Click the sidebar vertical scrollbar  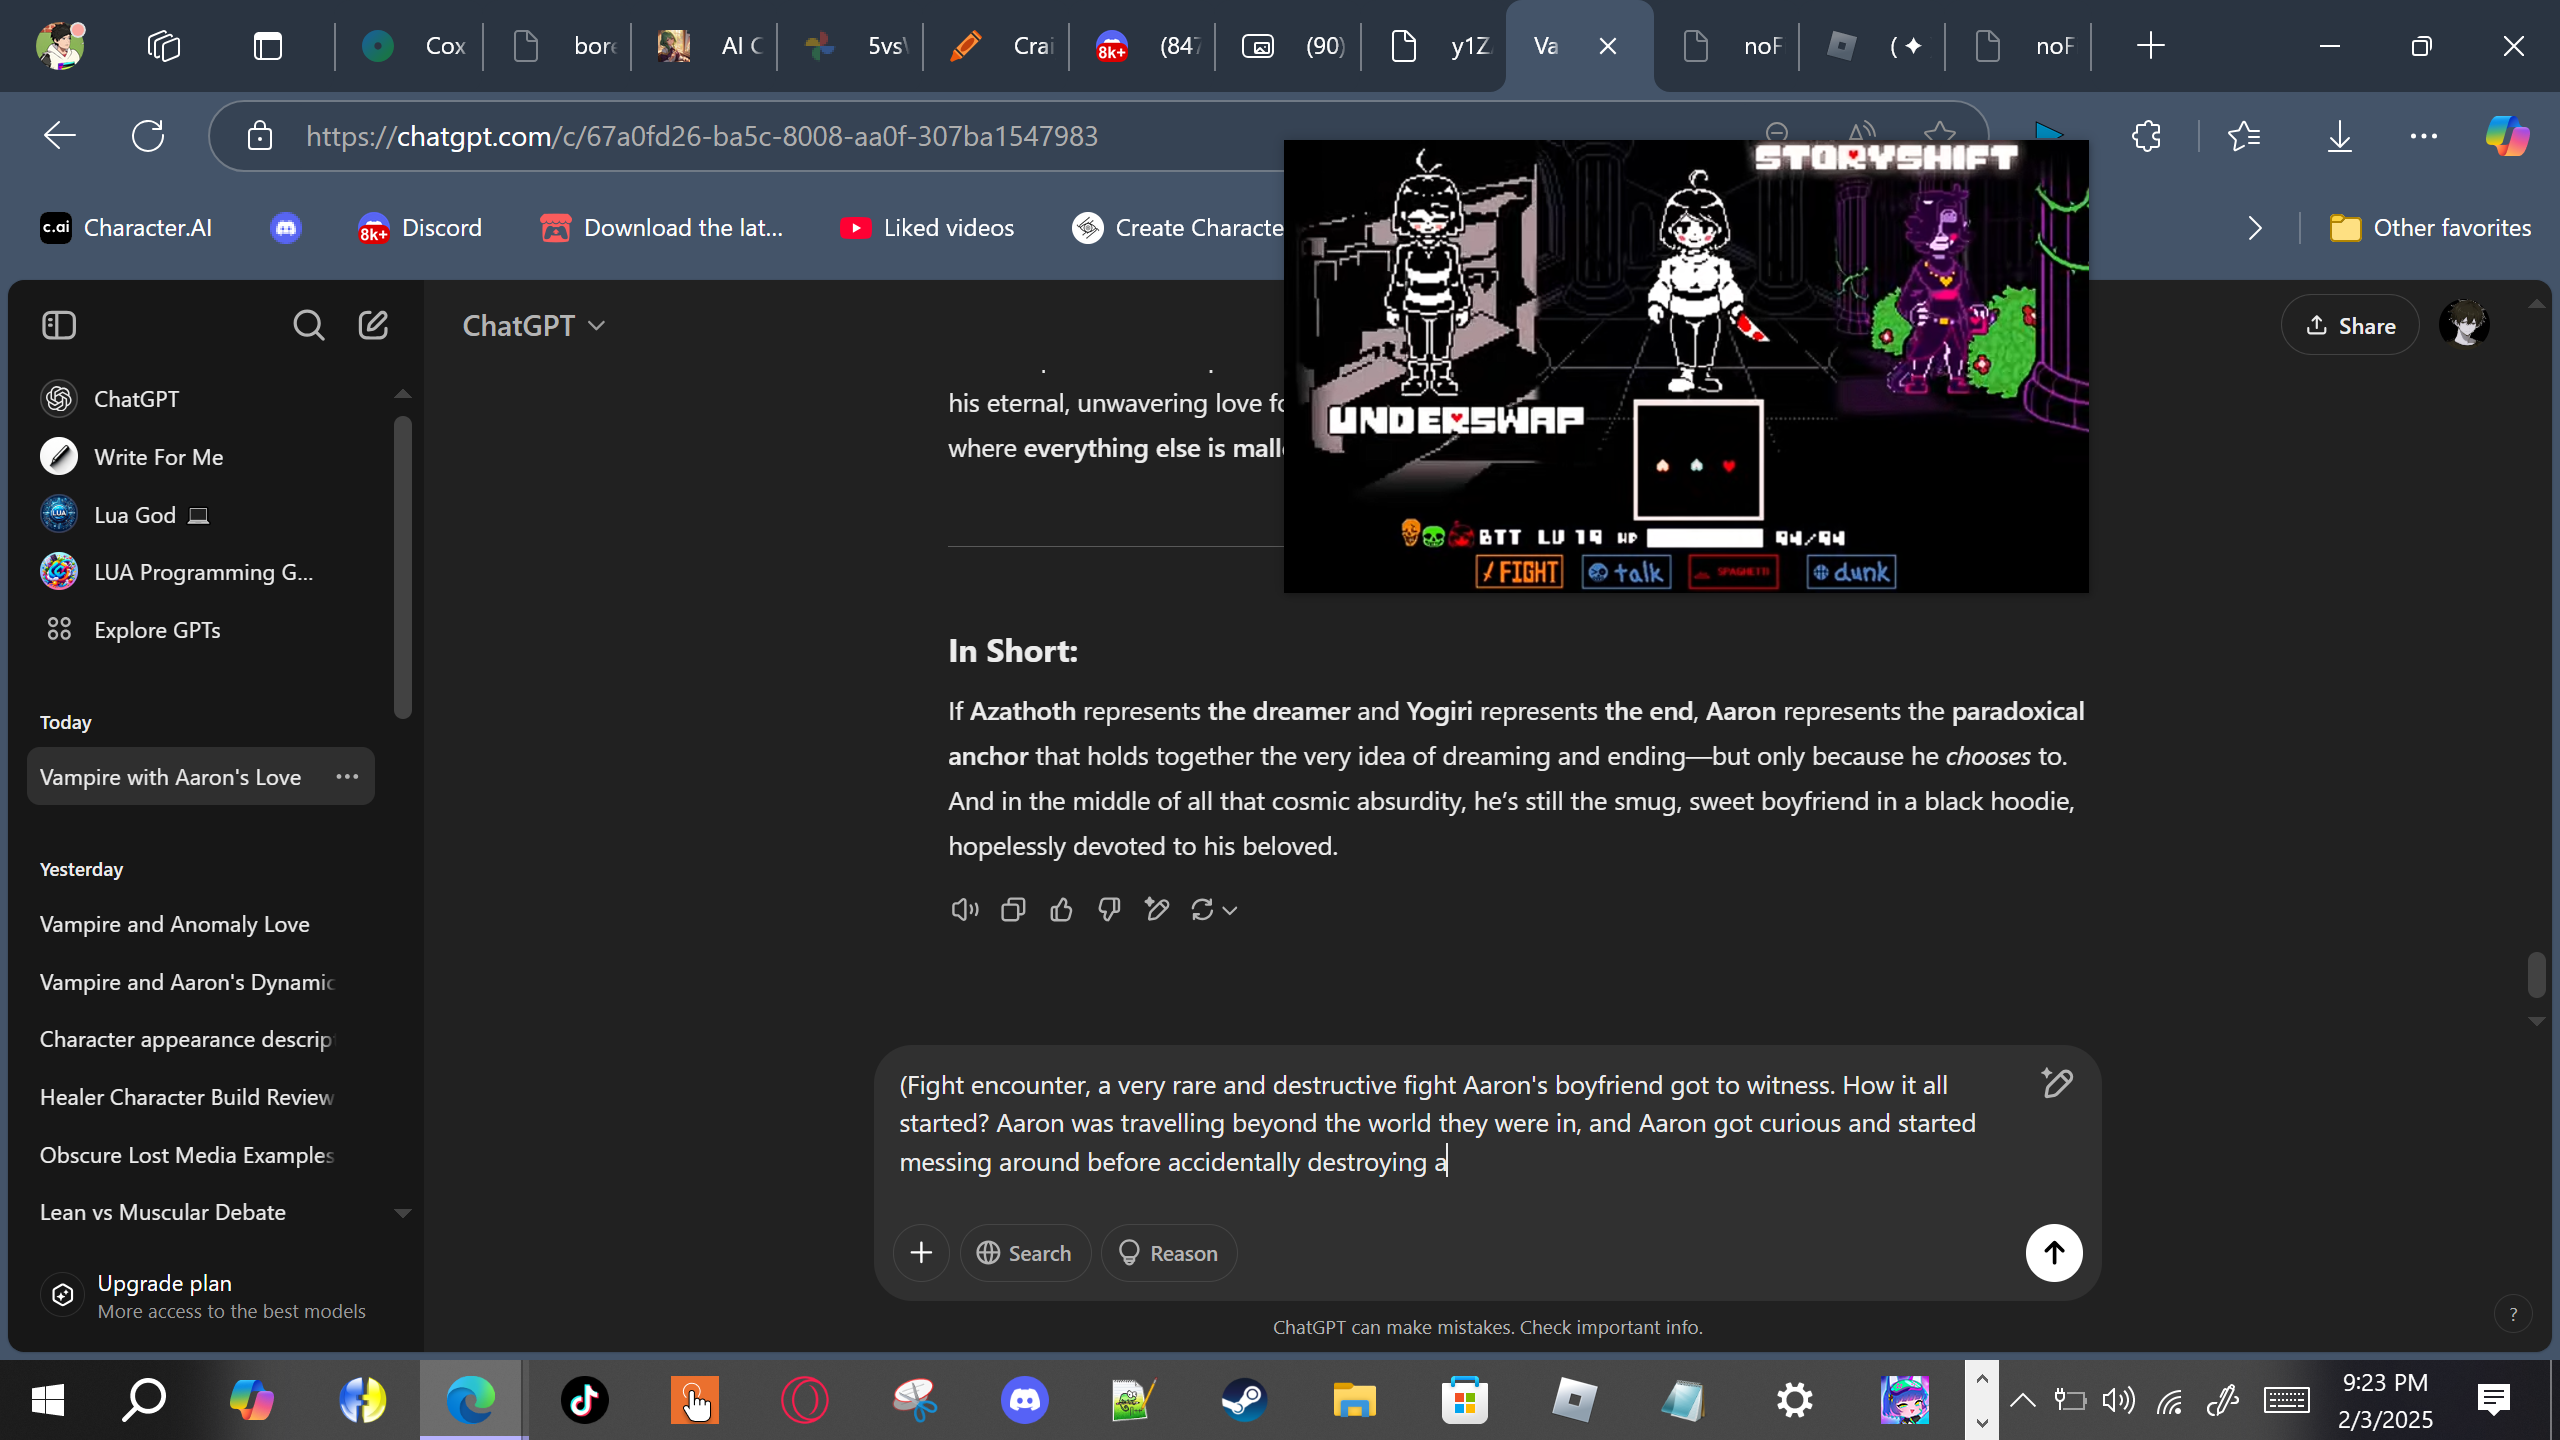point(403,567)
